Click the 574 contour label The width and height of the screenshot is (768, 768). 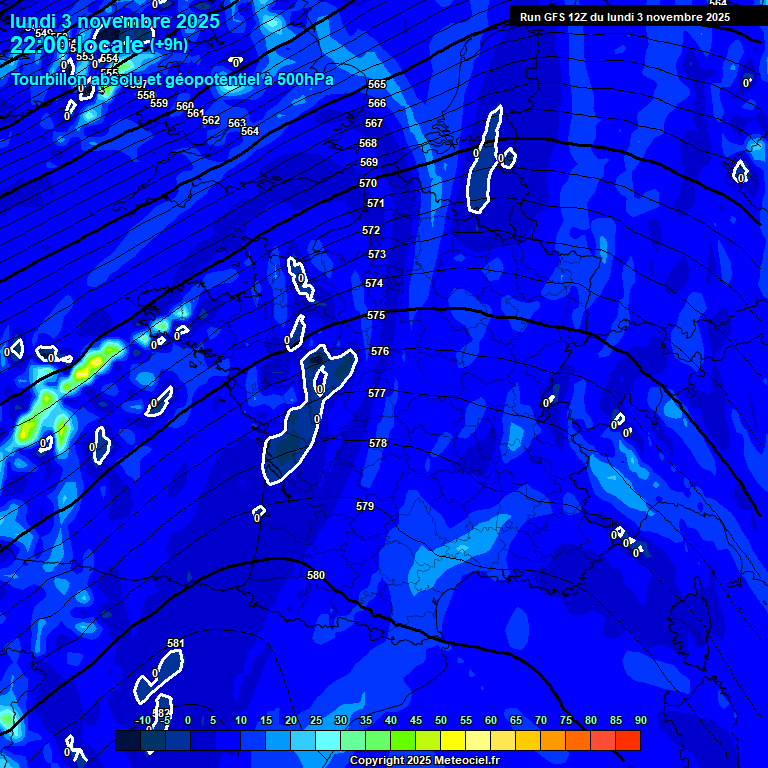[374, 283]
